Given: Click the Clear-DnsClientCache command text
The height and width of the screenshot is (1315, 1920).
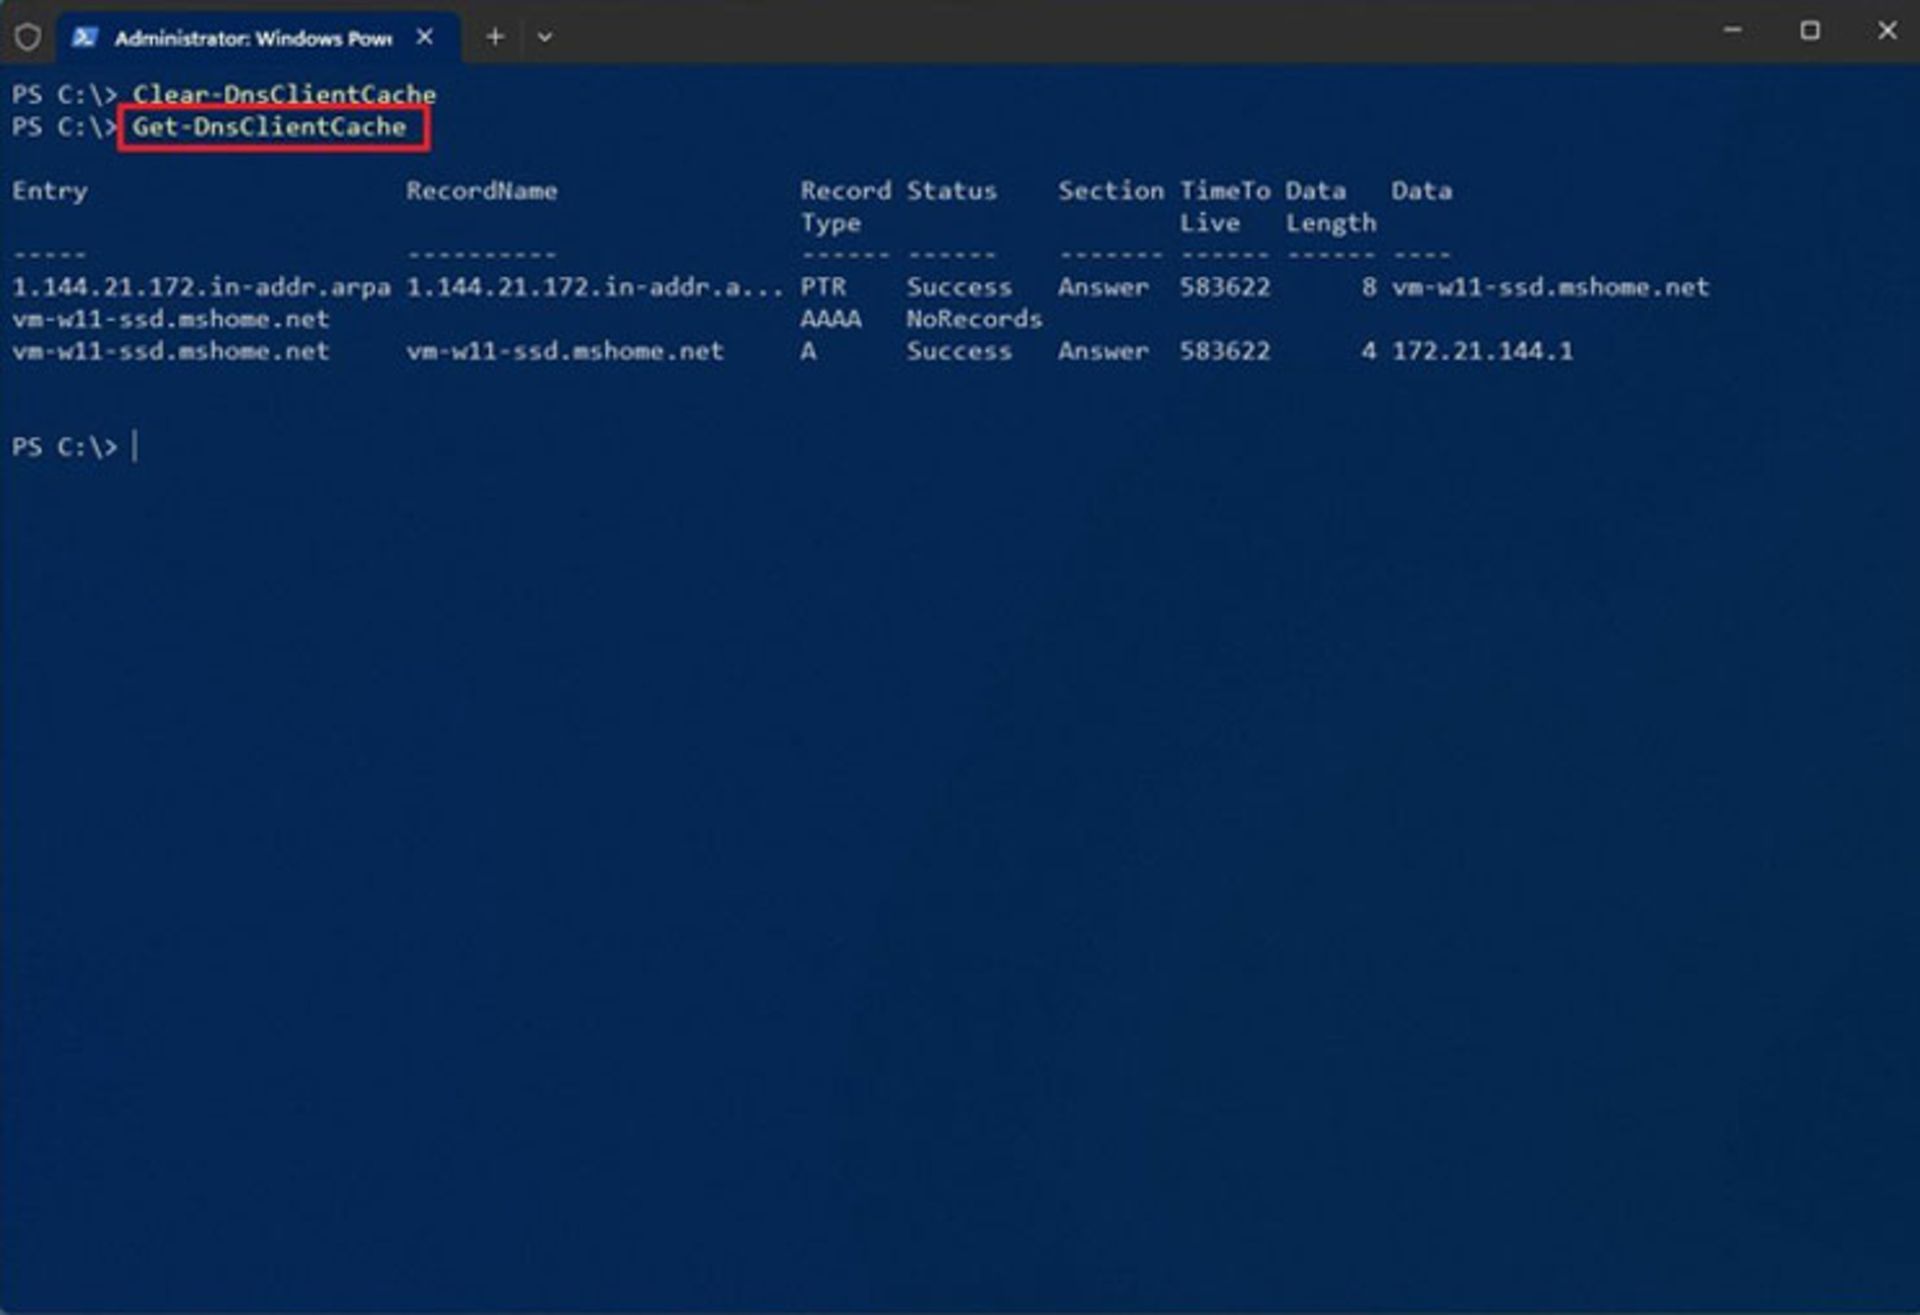Looking at the screenshot, I should (284, 94).
